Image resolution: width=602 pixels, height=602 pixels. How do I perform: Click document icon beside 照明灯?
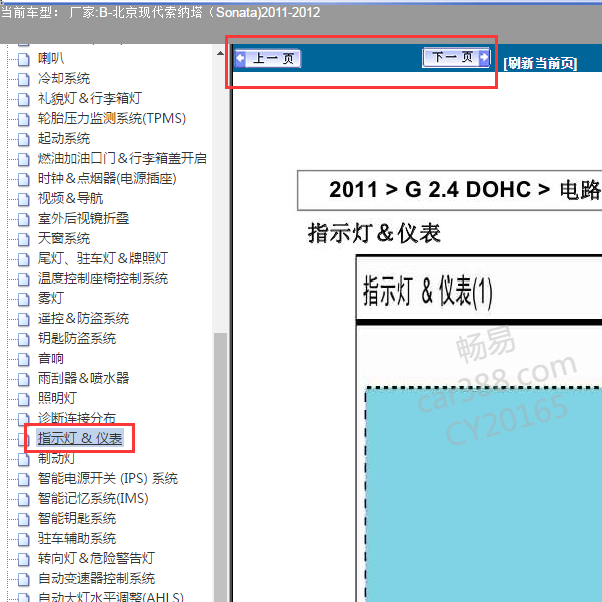[24, 399]
